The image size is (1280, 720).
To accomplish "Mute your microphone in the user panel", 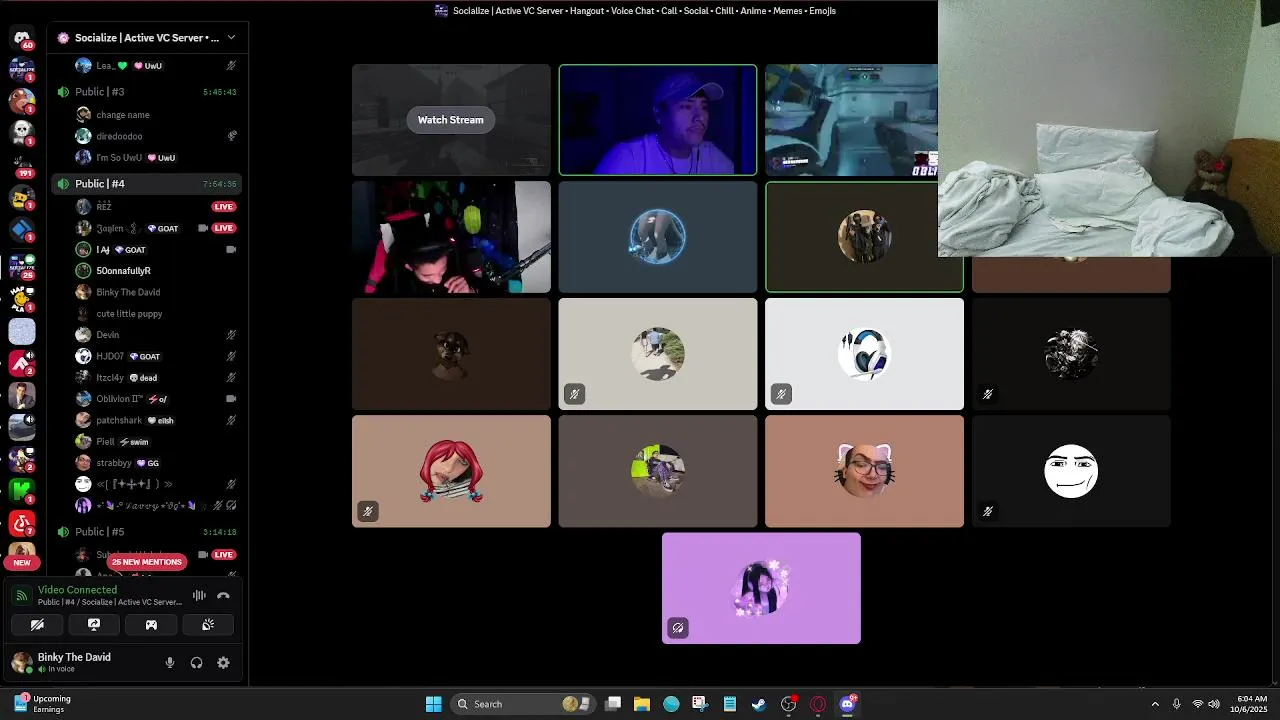I will [170, 662].
